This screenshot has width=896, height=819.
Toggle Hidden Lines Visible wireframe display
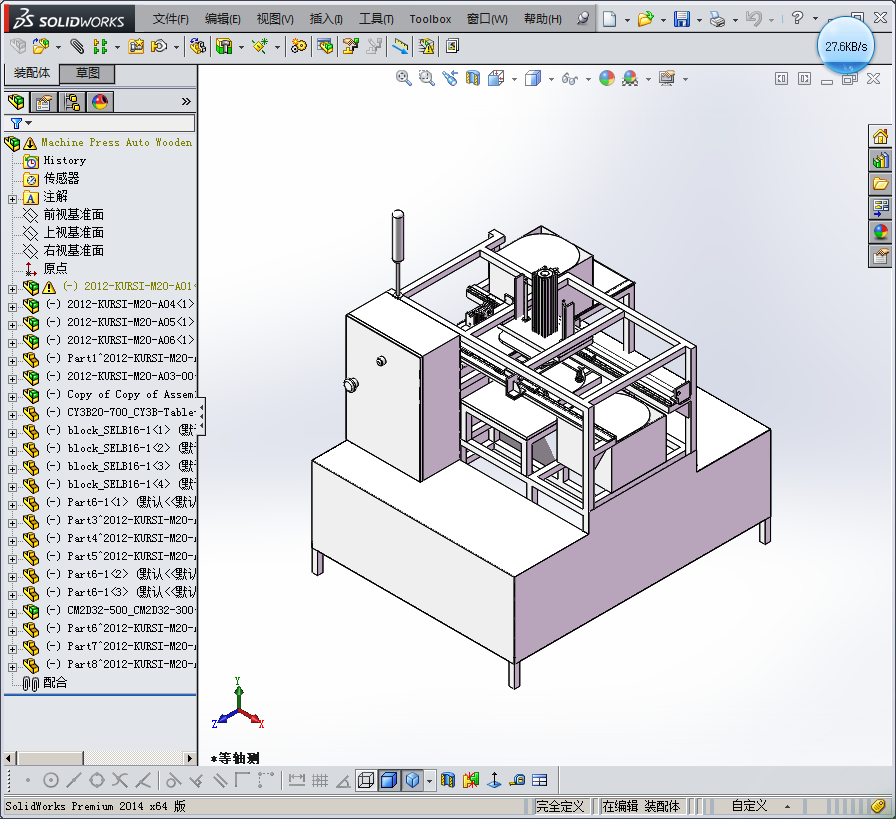(x=366, y=780)
